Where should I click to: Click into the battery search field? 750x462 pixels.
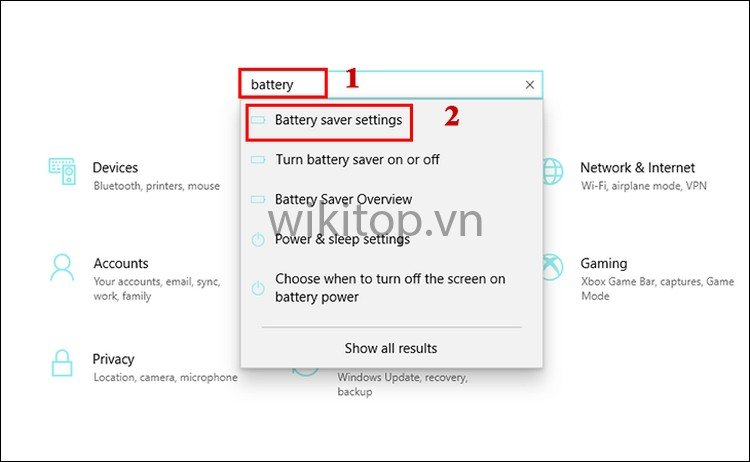coord(391,85)
